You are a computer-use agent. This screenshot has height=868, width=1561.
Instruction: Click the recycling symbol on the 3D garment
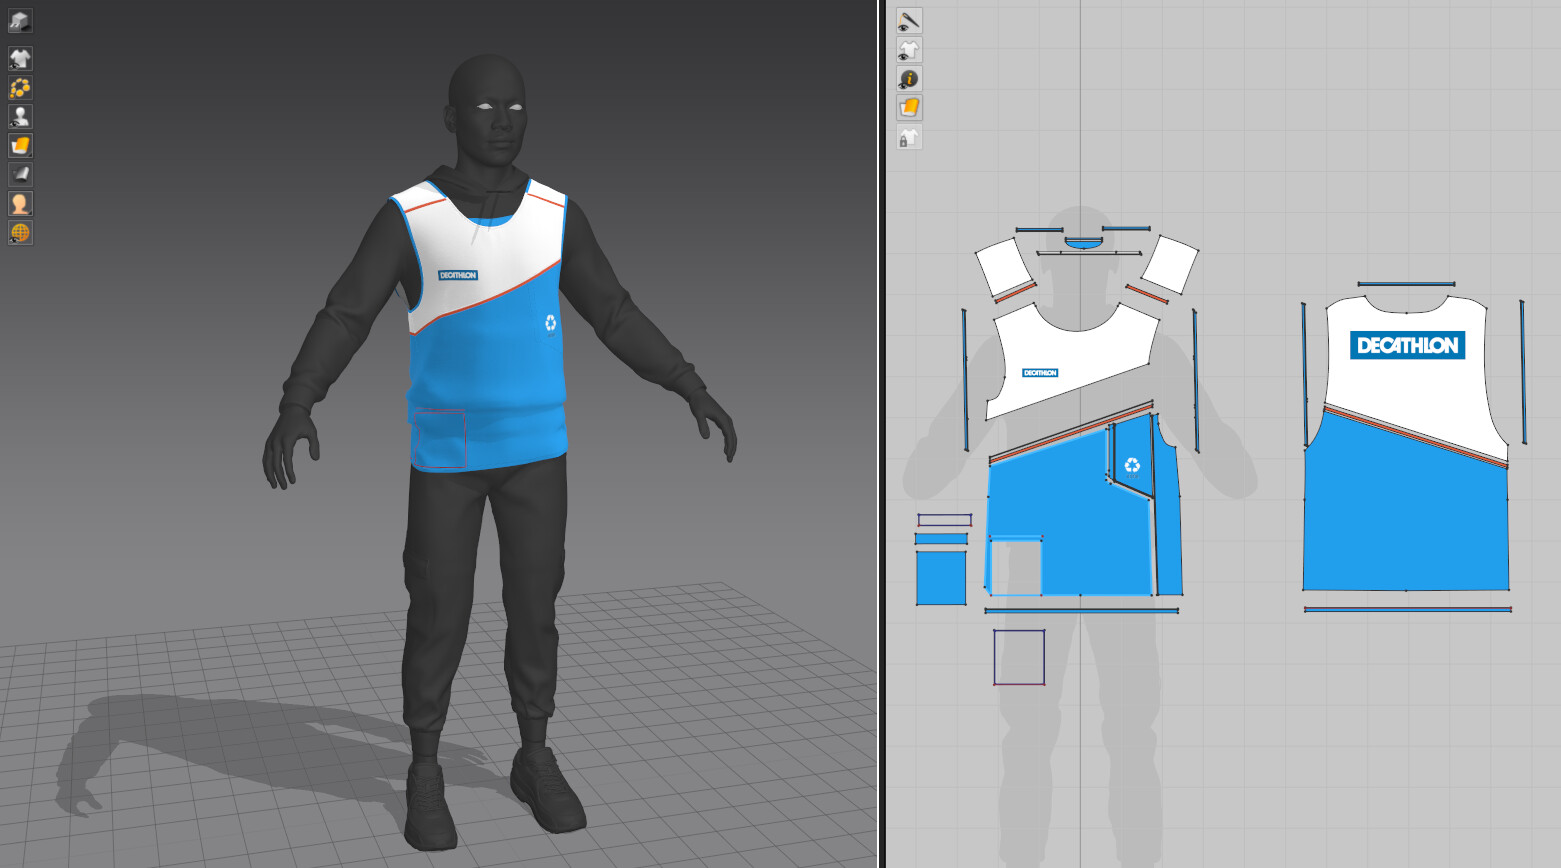pyautogui.click(x=550, y=323)
